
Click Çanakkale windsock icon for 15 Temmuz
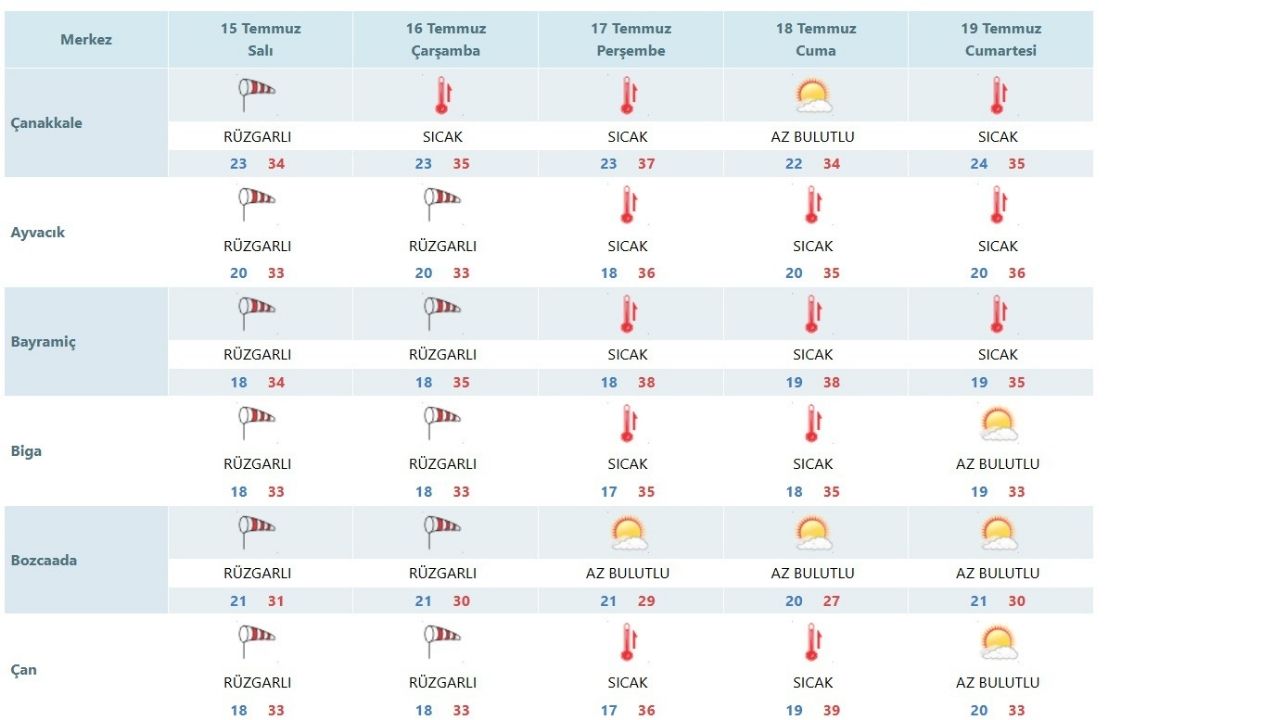click(256, 96)
